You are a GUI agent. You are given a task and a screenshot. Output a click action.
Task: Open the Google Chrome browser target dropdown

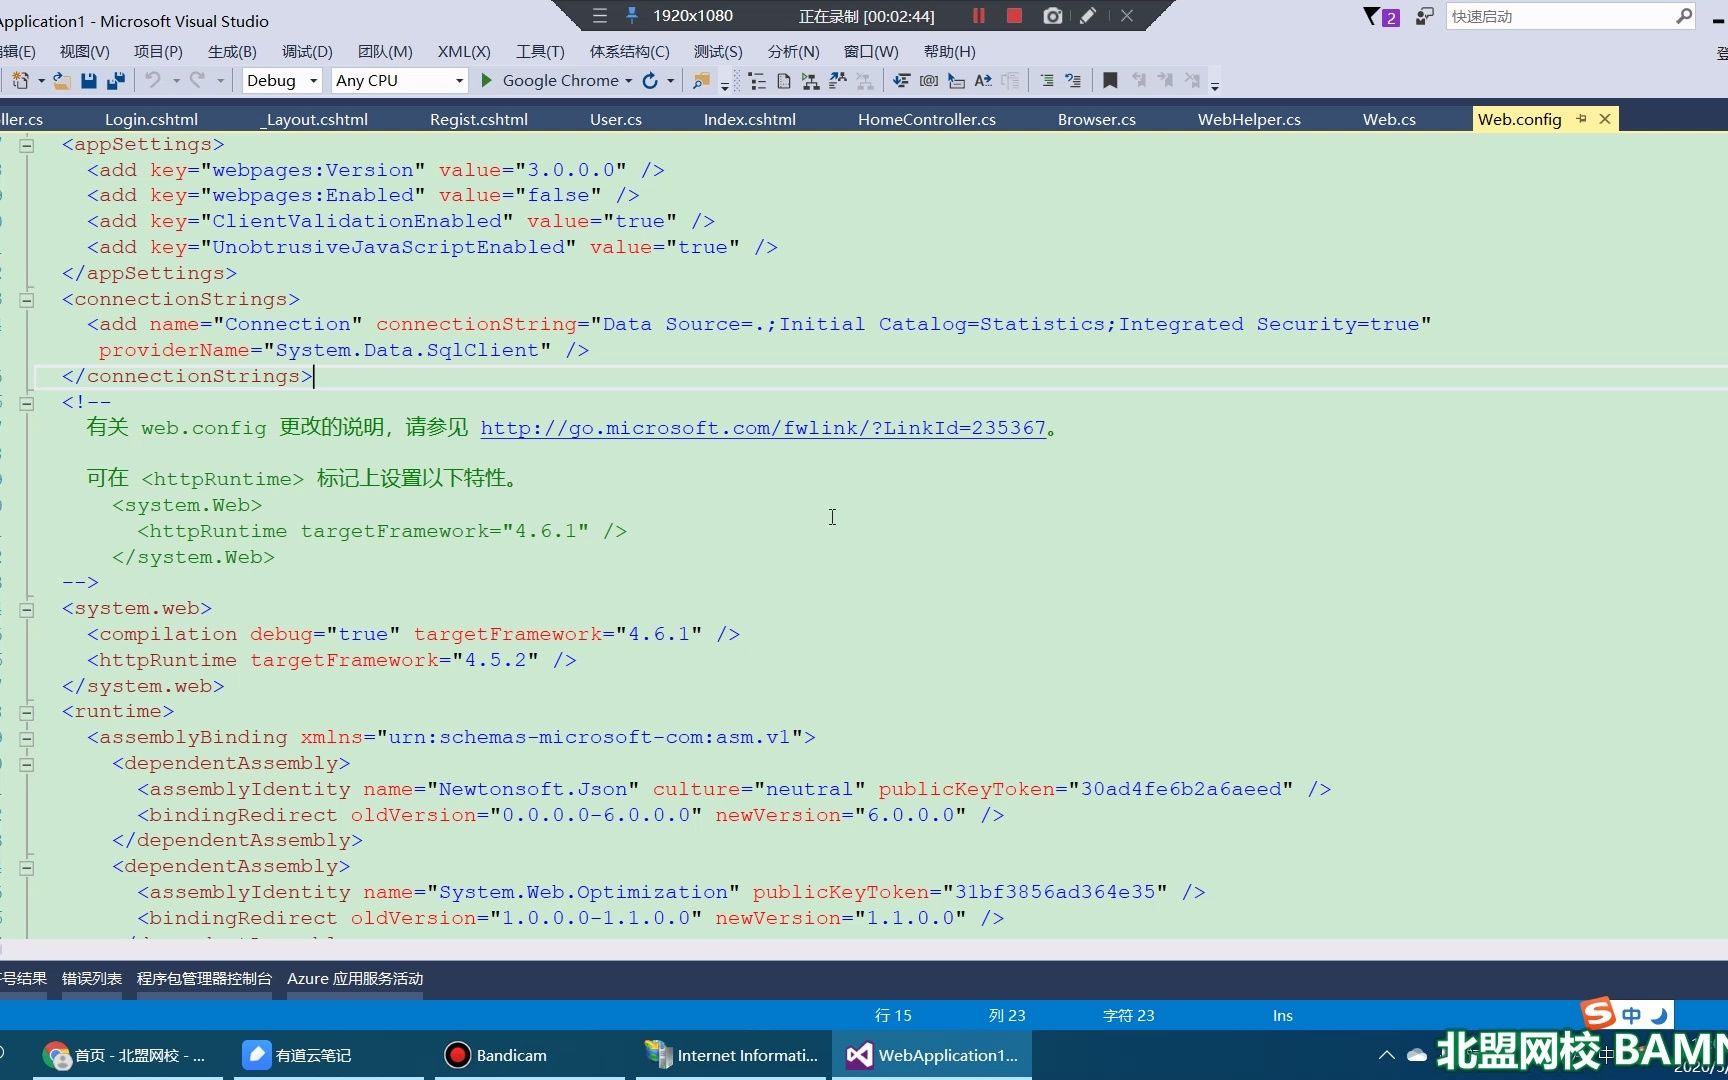[x=628, y=81]
